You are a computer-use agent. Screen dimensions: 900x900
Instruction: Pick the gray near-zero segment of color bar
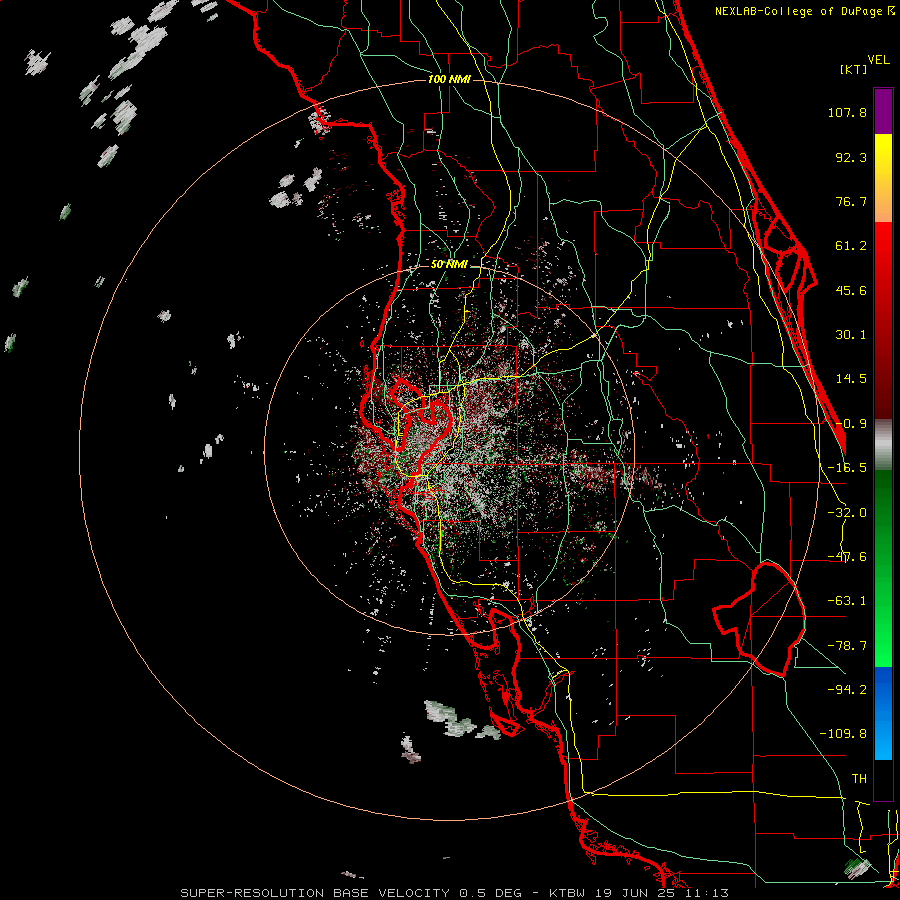point(883,444)
